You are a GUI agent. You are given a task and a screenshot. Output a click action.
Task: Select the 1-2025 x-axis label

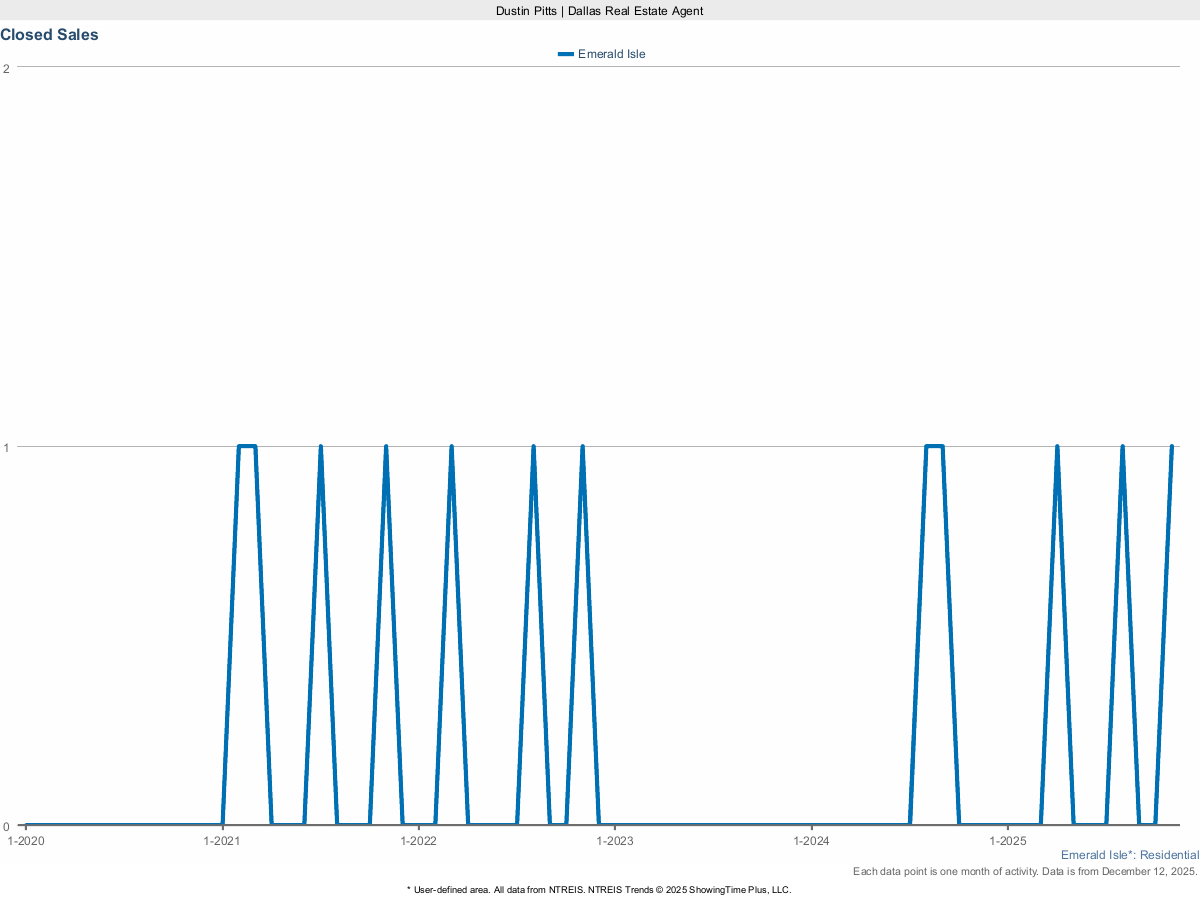coord(1008,841)
